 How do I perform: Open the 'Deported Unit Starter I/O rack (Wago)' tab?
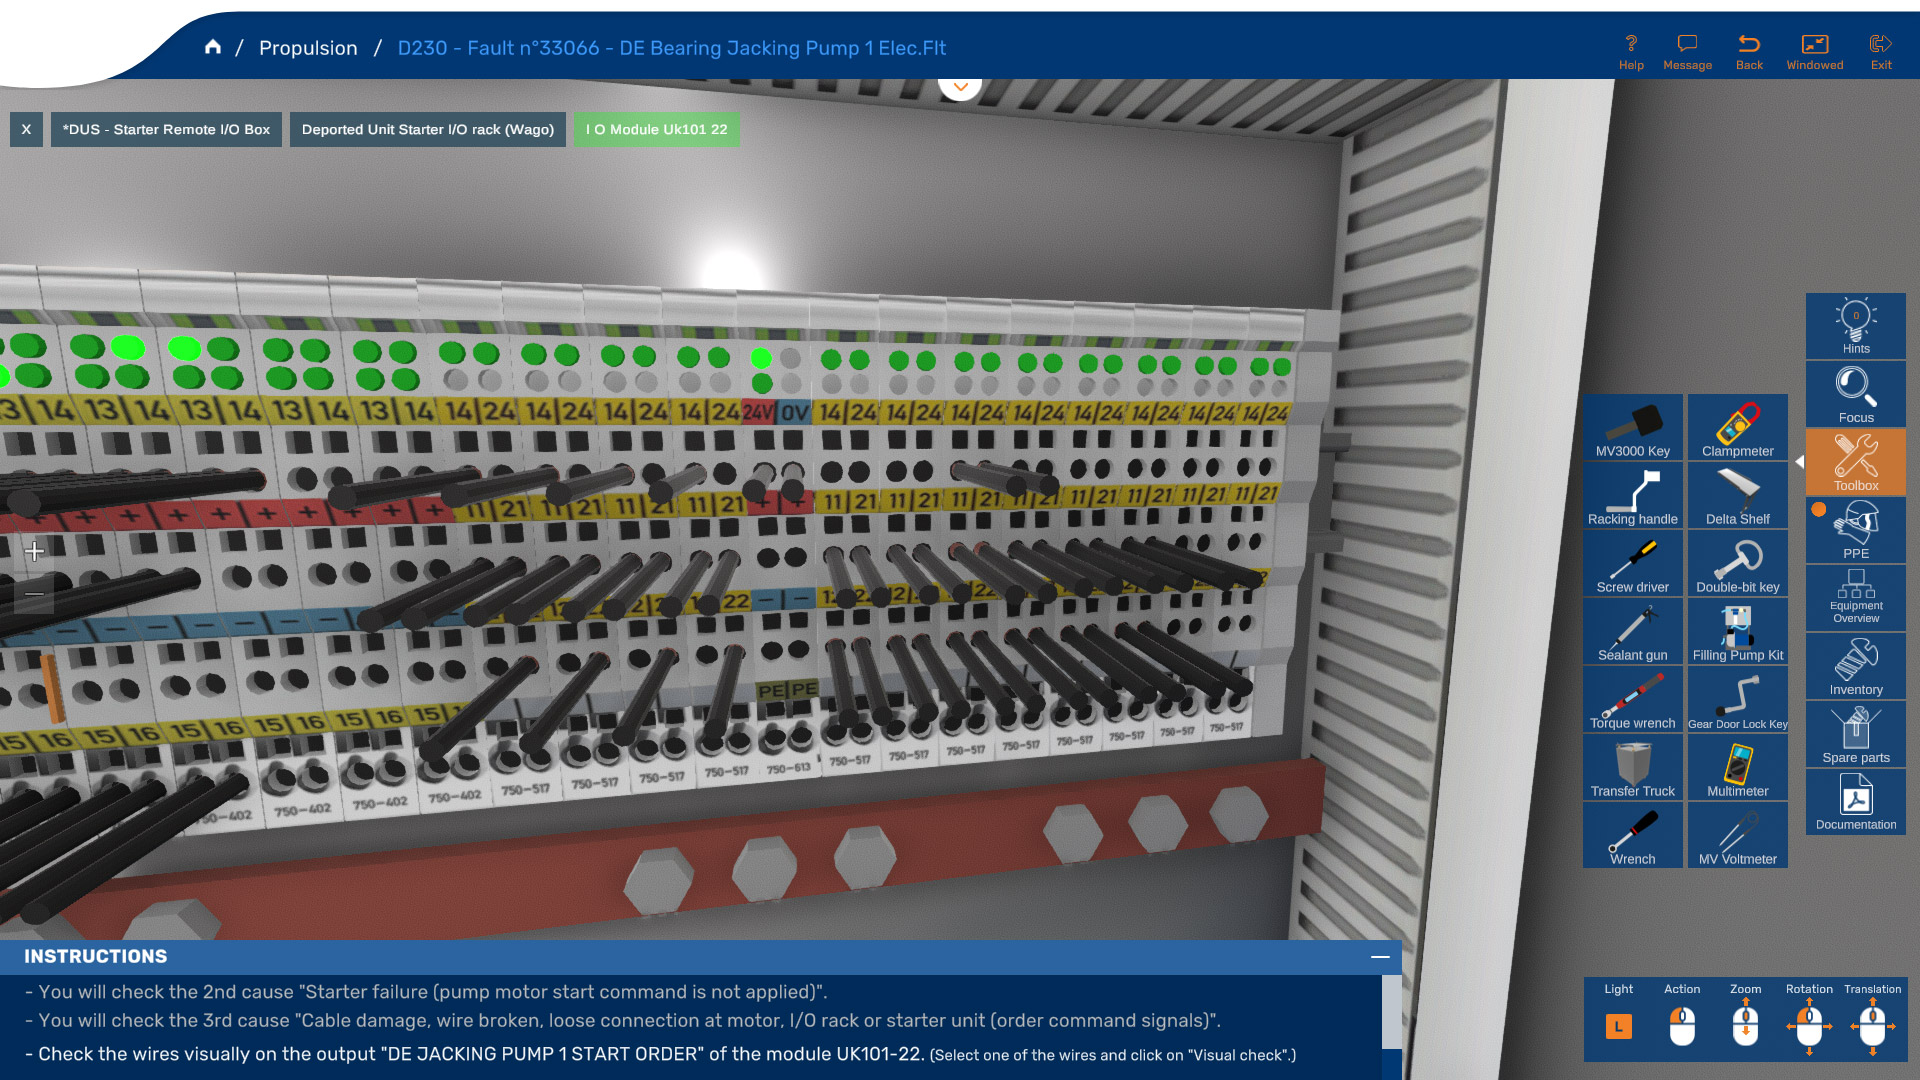click(428, 129)
